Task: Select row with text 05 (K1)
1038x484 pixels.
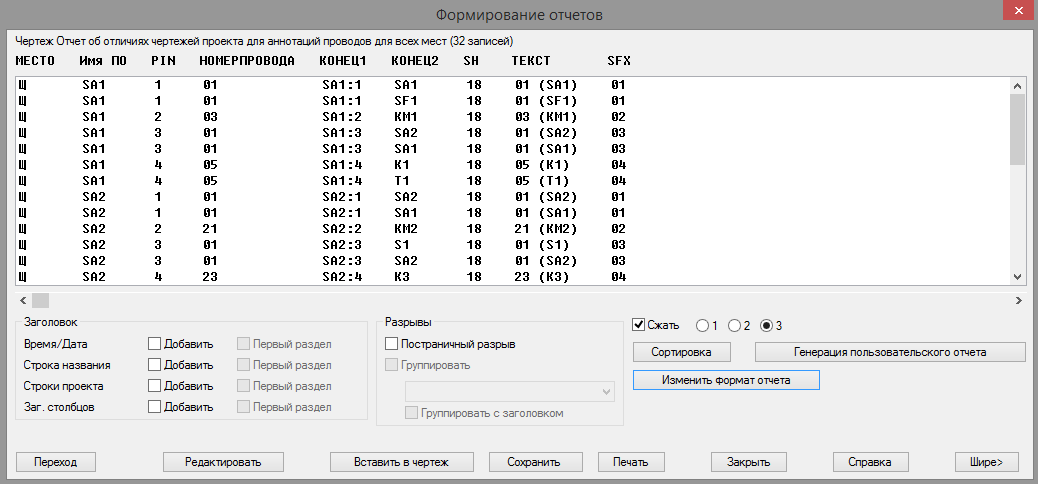Action: pos(513,164)
